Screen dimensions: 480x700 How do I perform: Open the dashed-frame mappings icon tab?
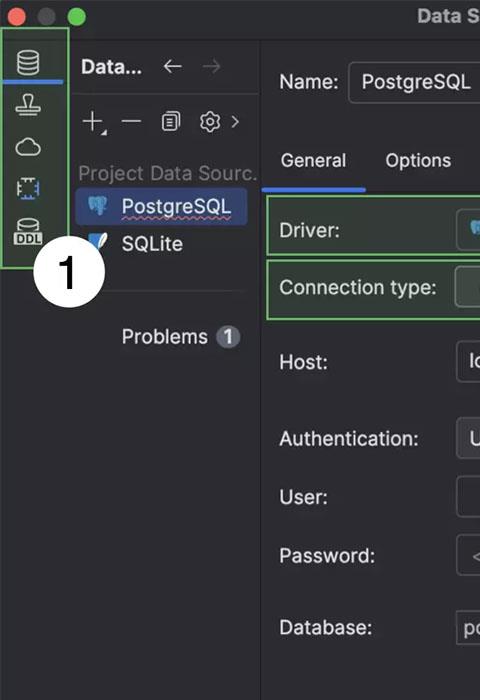click(x=28, y=188)
